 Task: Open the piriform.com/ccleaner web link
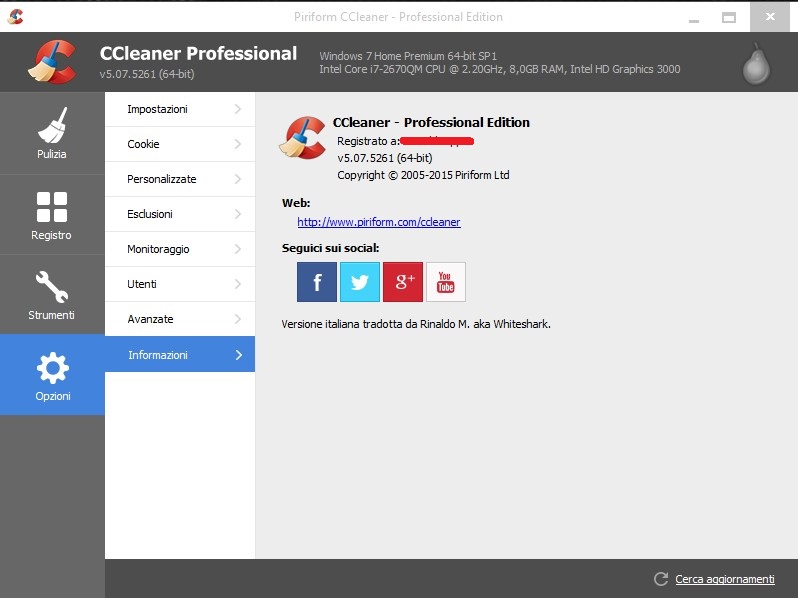(x=379, y=222)
